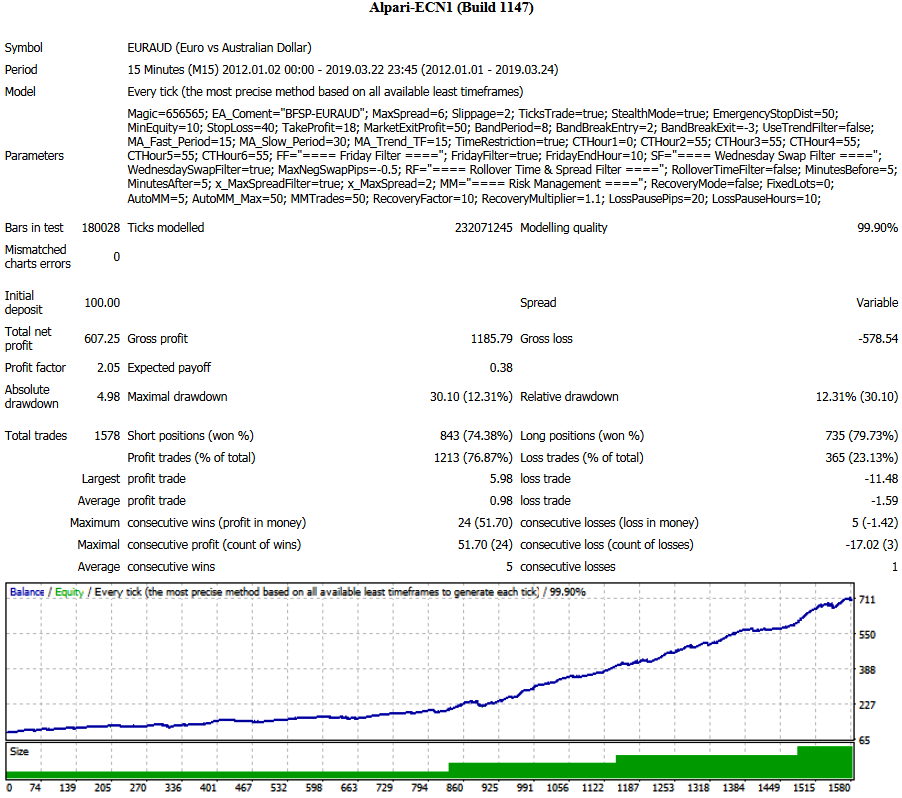The image size is (902, 798).
Task: Click the Model value Every tick description
Action: [x=325, y=92]
